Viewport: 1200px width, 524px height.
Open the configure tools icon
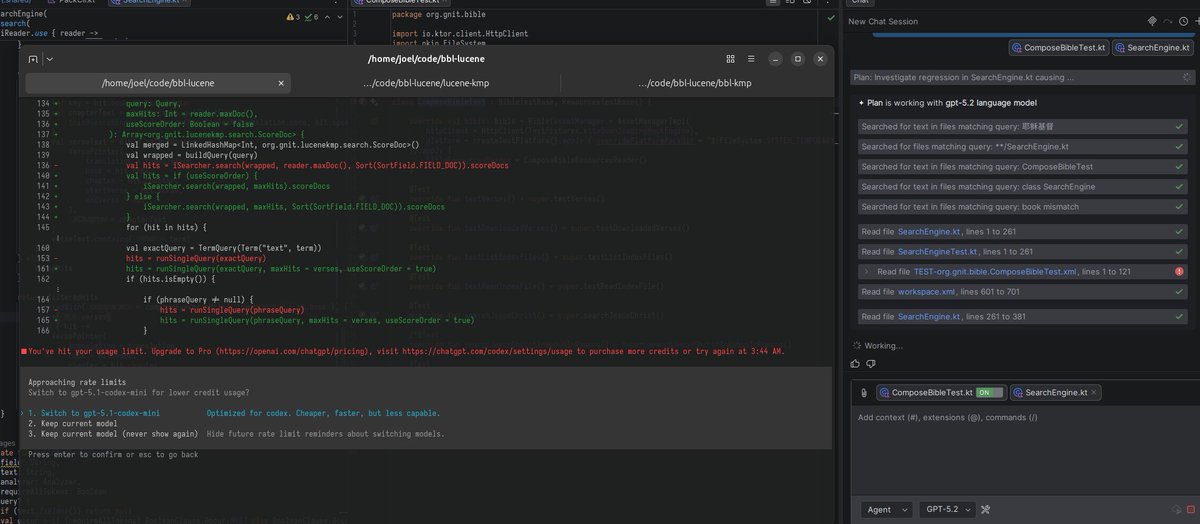point(987,510)
